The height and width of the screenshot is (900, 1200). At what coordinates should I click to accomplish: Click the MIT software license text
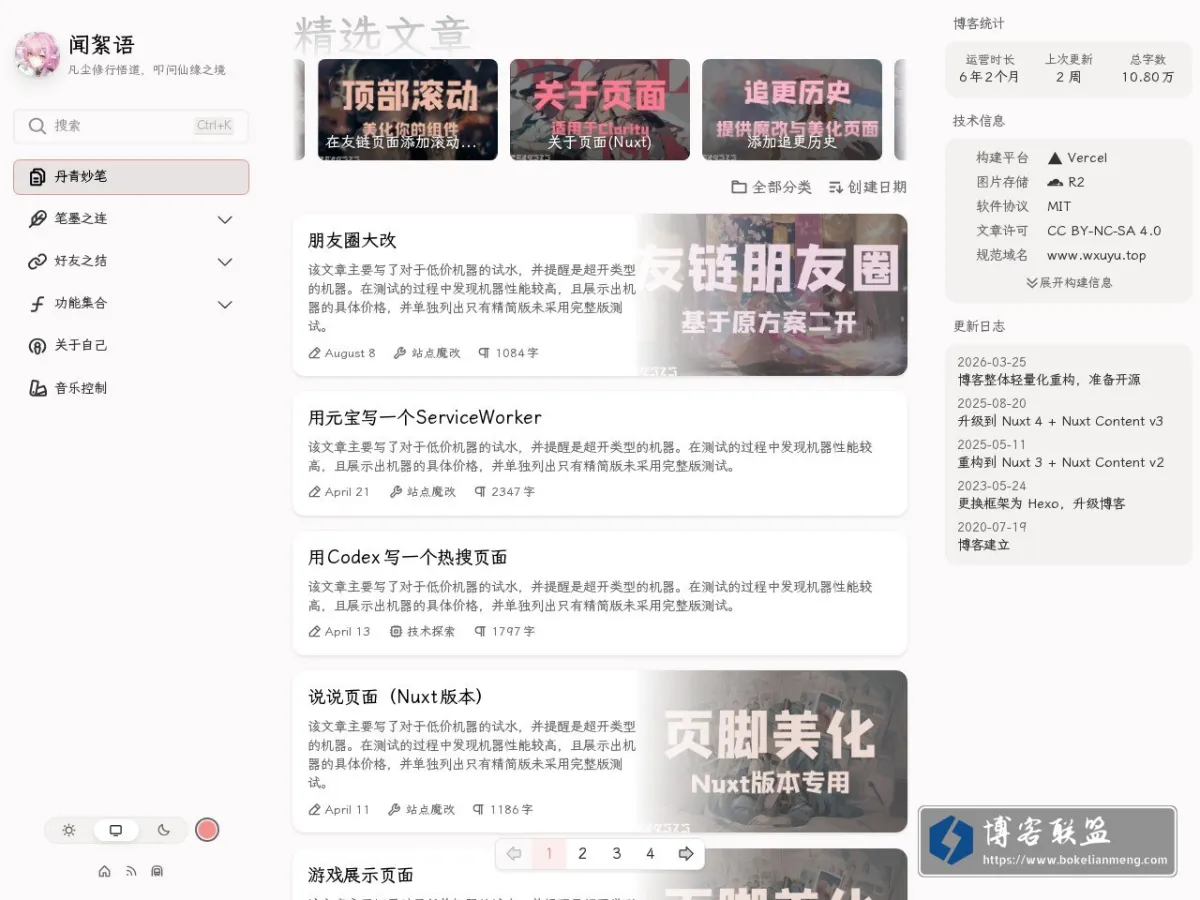pos(1059,206)
